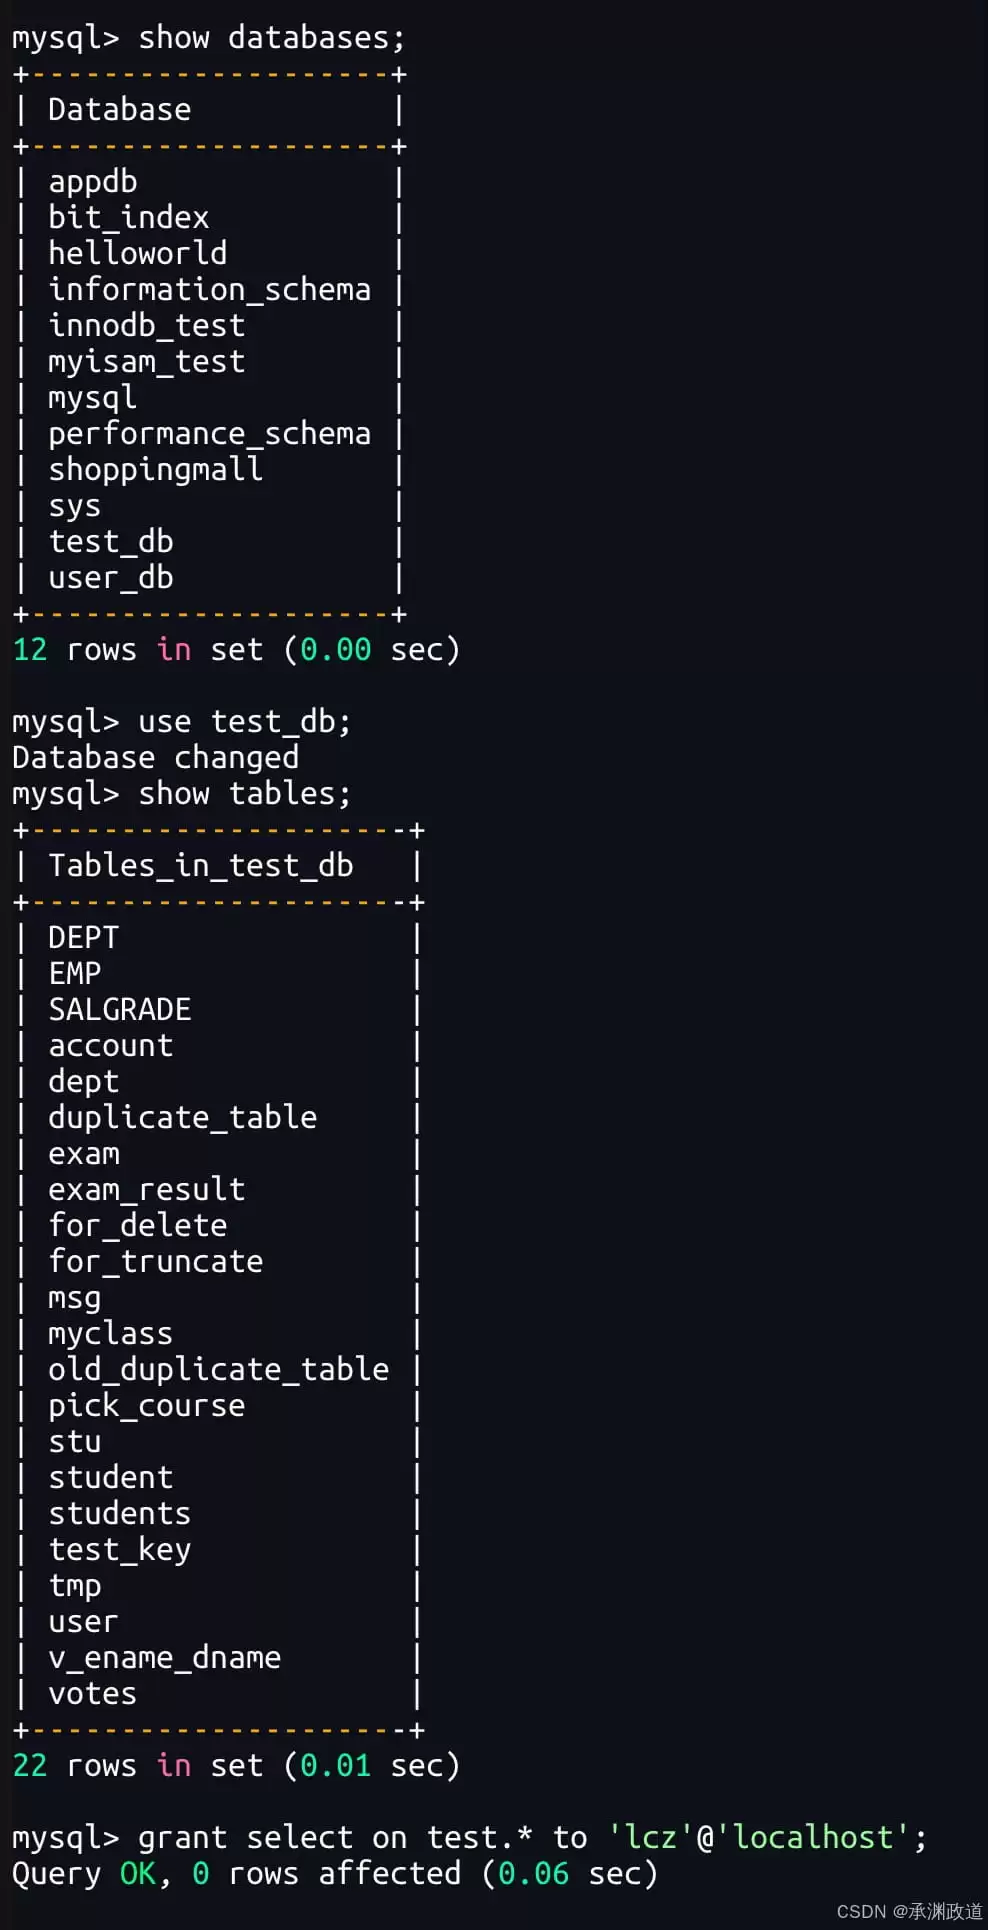Click the bit_index database entry
This screenshot has width=988, height=1930.
click(129, 218)
